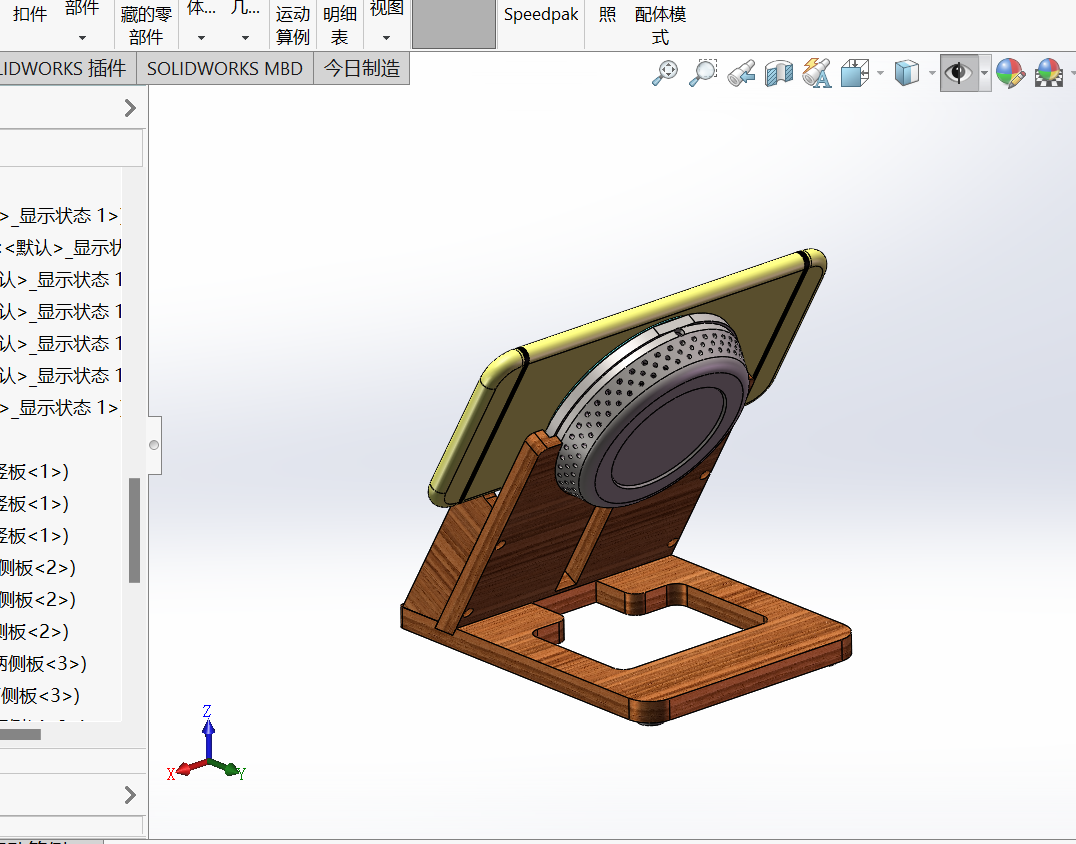Click the Zoom to Fit magnifier icon
The width and height of the screenshot is (1076, 844).
click(x=665, y=73)
